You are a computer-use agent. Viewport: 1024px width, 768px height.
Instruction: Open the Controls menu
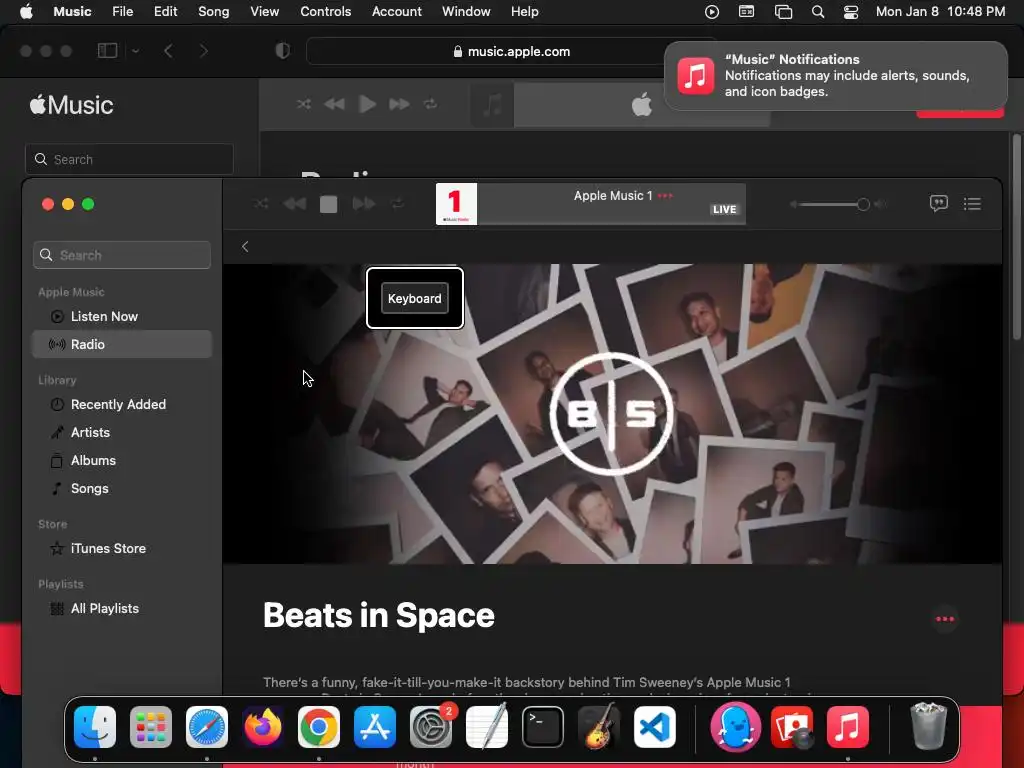325,12
